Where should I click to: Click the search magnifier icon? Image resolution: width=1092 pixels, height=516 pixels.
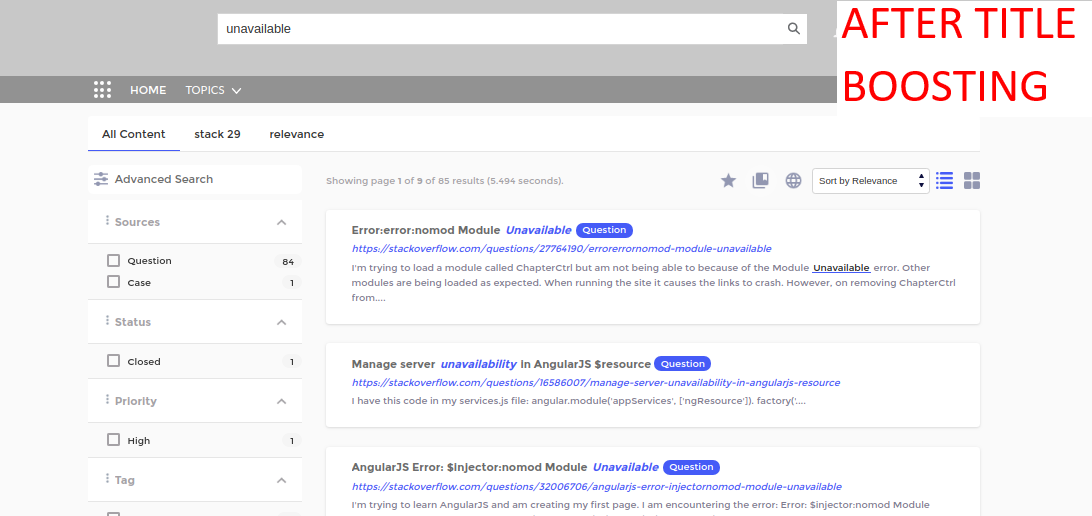[794, 29]
